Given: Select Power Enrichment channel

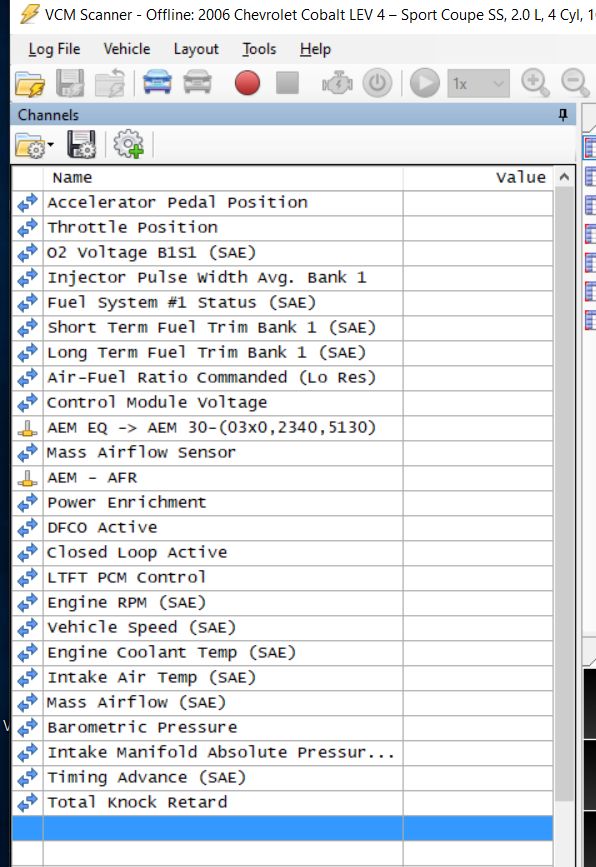Looking at the screenshot, I should [x=283, y=502].
